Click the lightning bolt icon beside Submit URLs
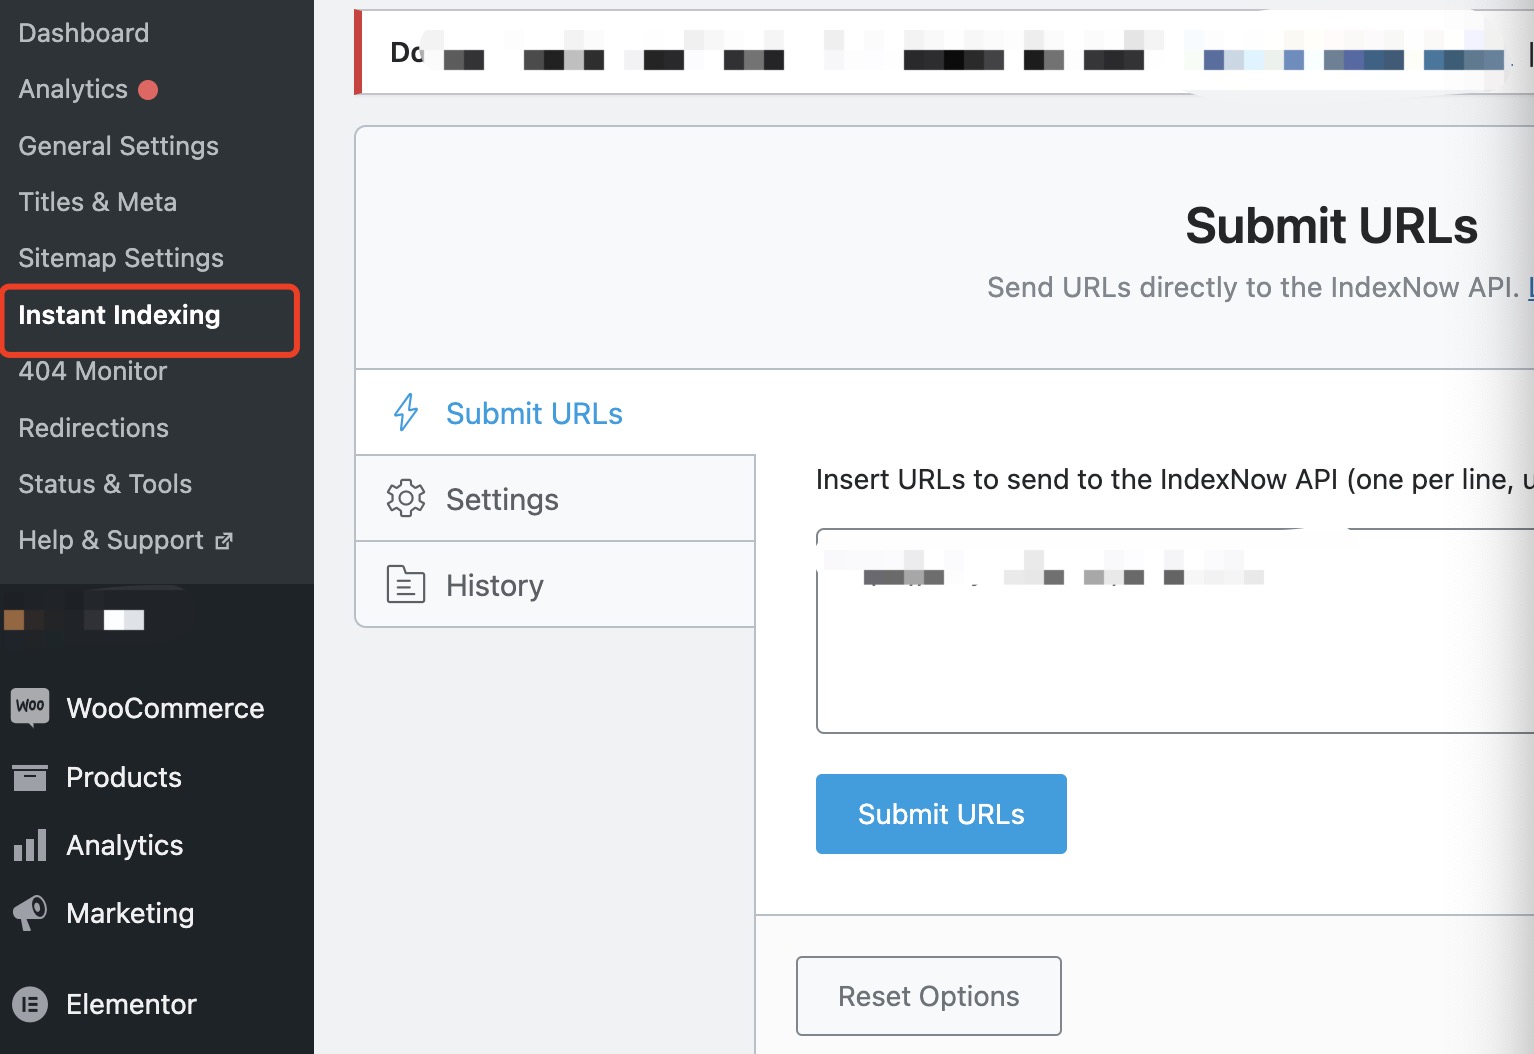 pos(405,412)
